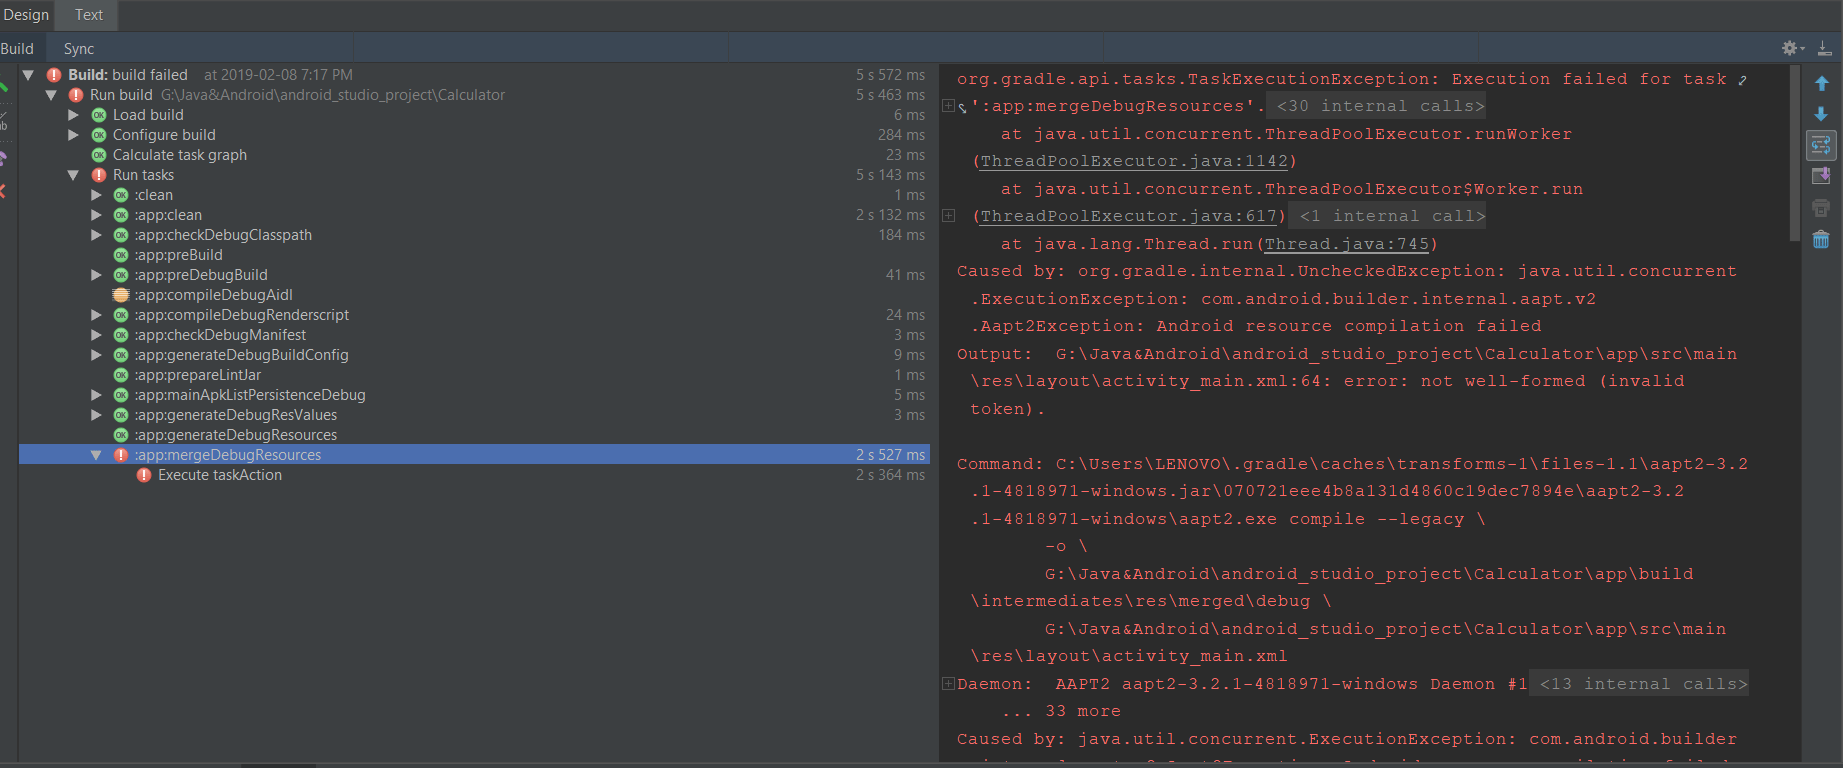Open the Thread.java:745 link
This screenshot has height=768, width=1843.
[x=1347, y=244]
